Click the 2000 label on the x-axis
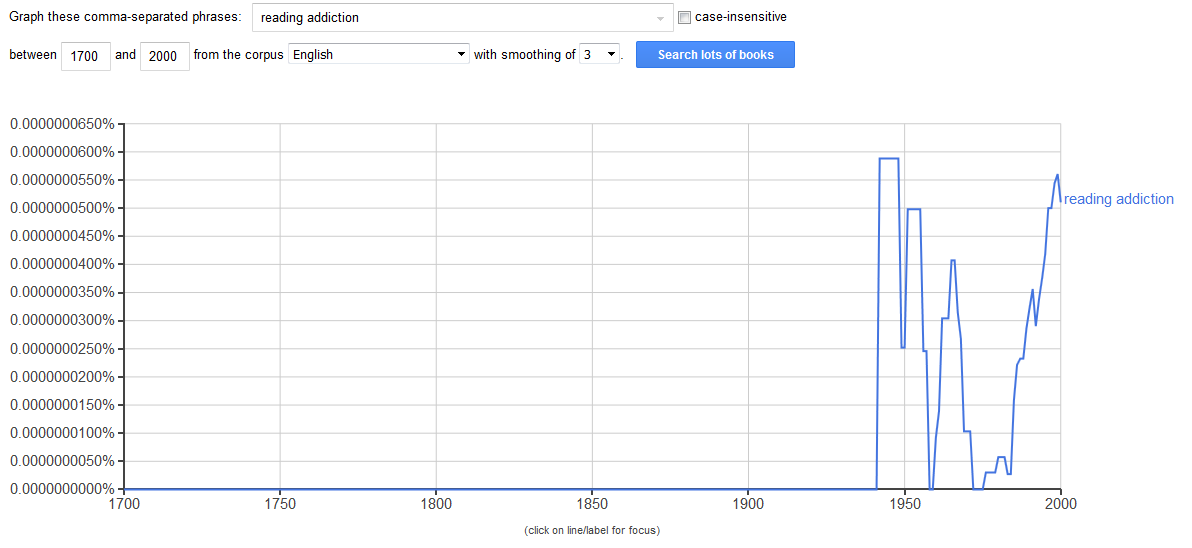This screenshot has width=1192, height=548. click(x=1060, y=503)
